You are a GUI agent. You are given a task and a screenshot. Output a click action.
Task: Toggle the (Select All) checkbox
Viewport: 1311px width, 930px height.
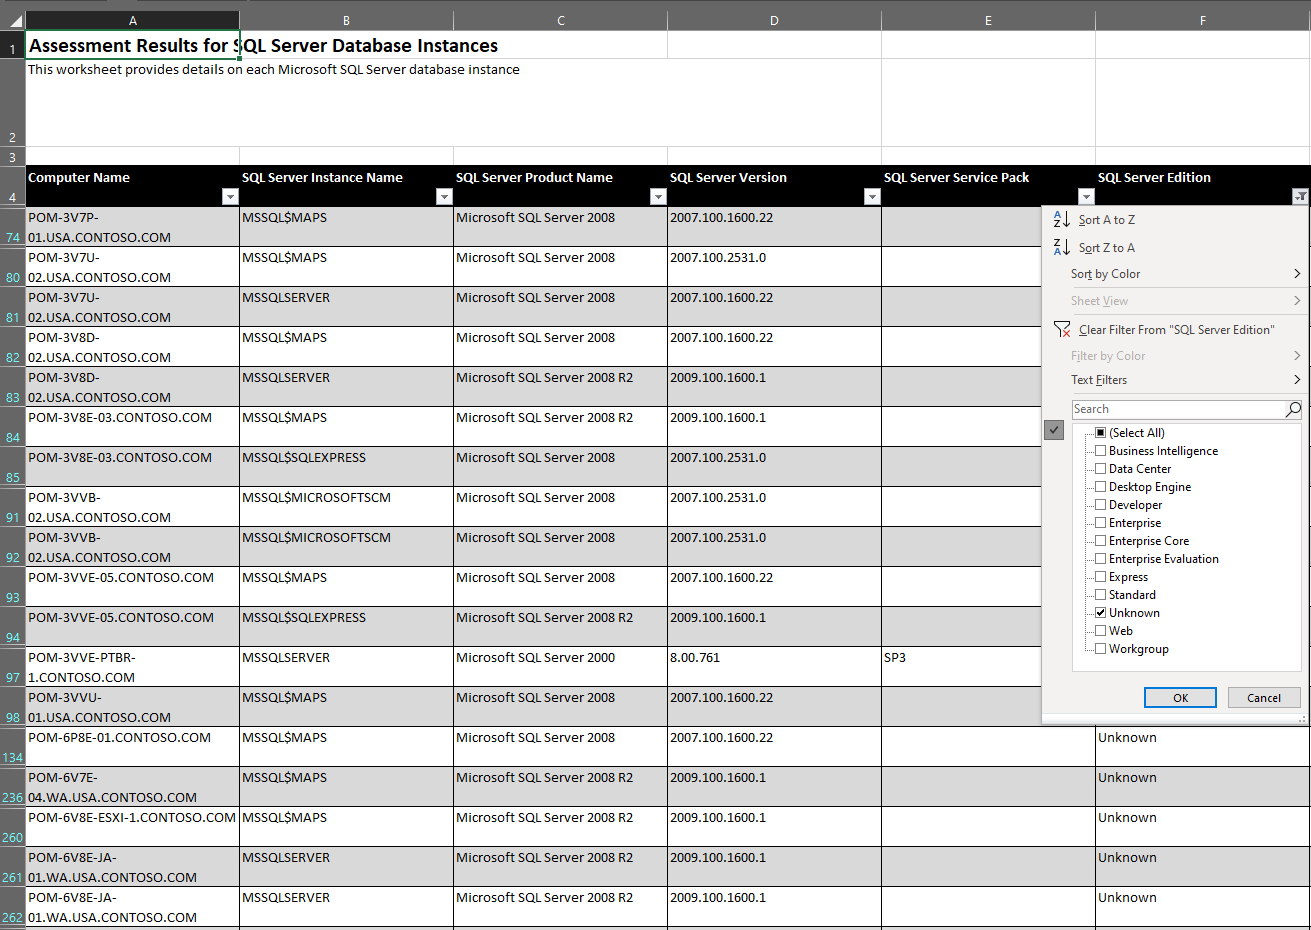click(1100, 433)
